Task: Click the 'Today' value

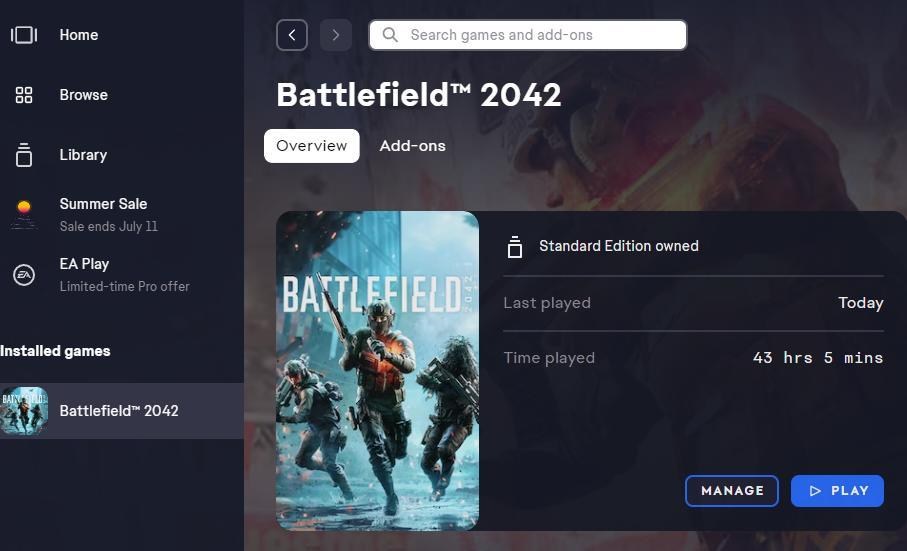Action: 861,303
